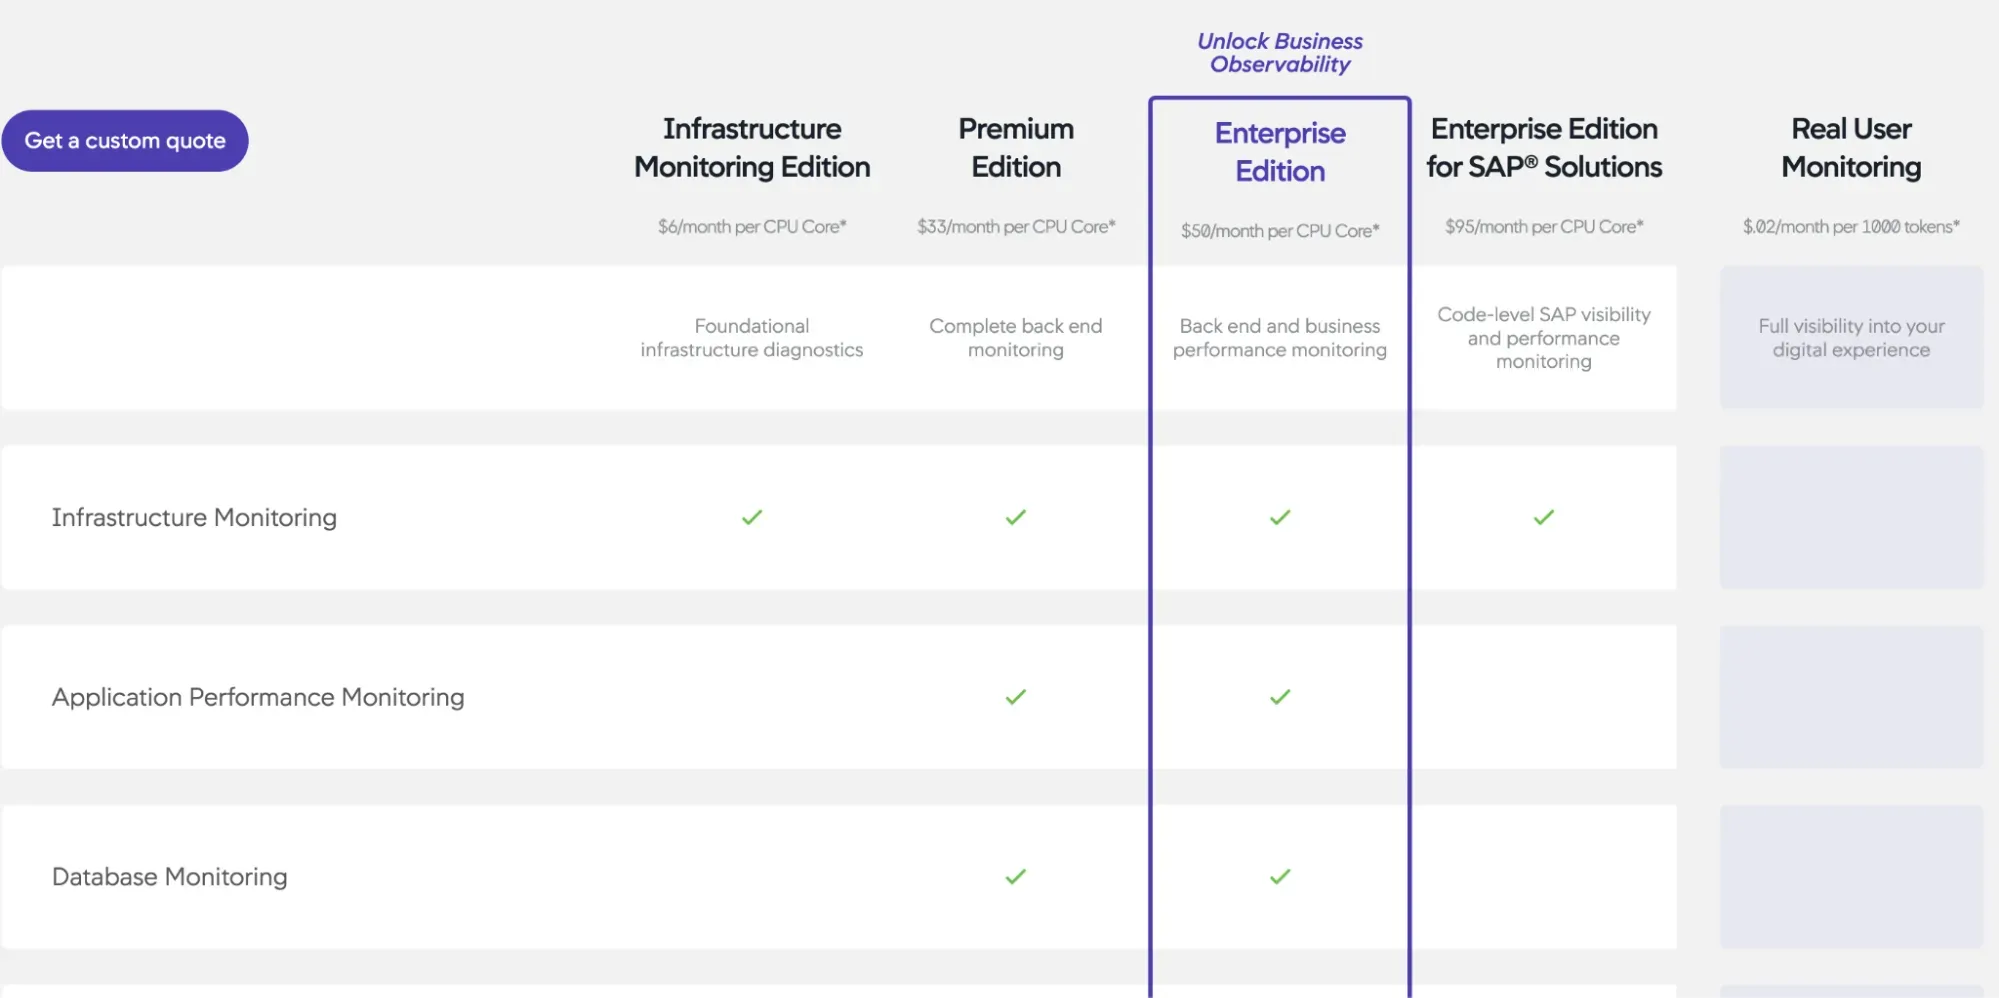
Task: Click the Enterprise Edition Database Monitoring checkmark
Action: click(1279, 877)
